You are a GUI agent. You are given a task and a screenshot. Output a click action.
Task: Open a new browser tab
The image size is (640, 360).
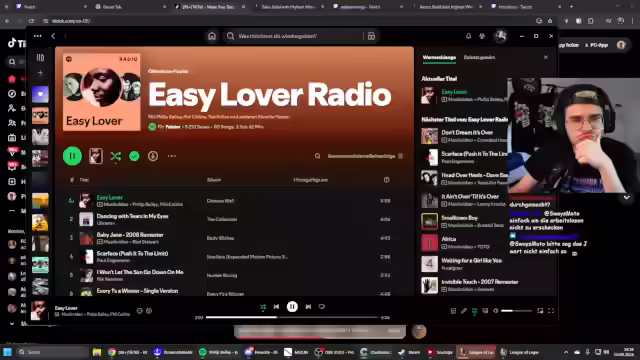click(571, 7)
